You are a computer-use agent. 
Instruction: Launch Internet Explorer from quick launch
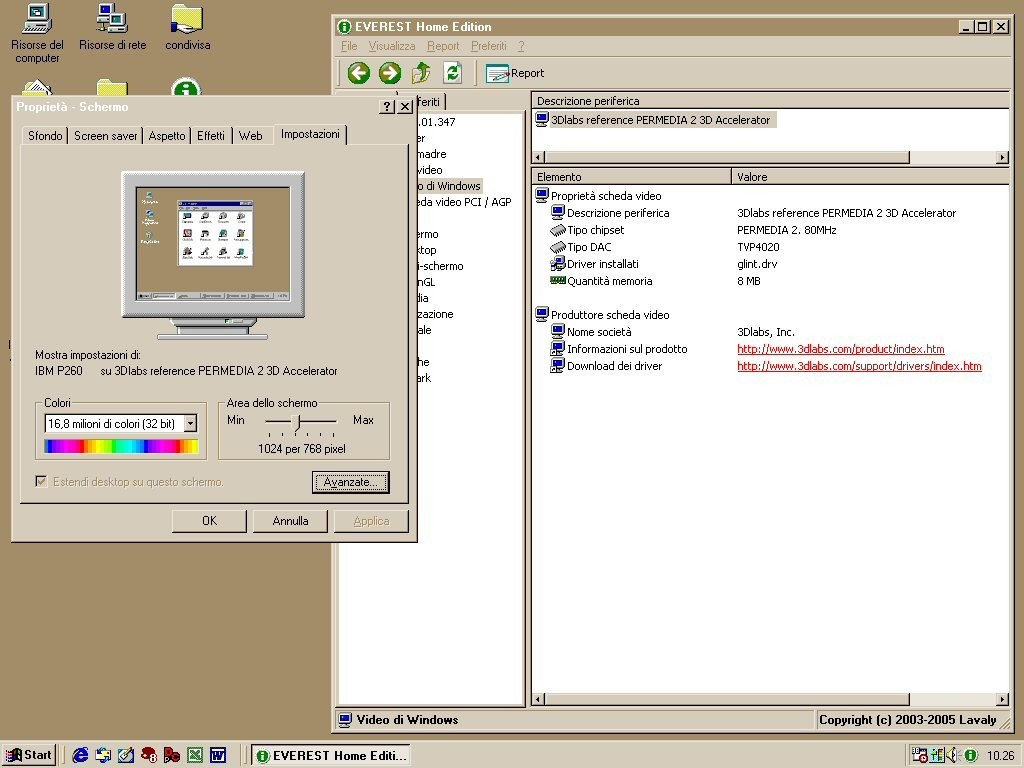coord(80,755)
